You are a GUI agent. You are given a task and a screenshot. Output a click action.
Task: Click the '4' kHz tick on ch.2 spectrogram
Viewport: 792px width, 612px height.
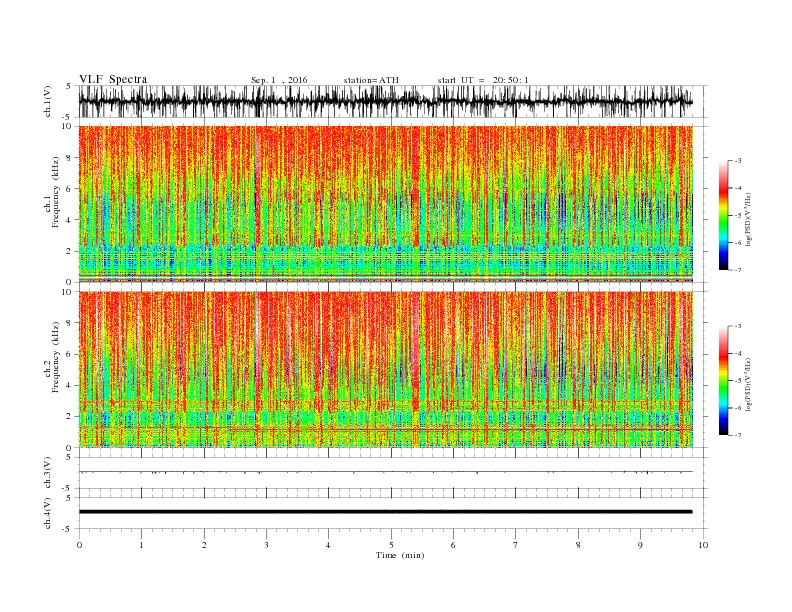pos(70,386)
